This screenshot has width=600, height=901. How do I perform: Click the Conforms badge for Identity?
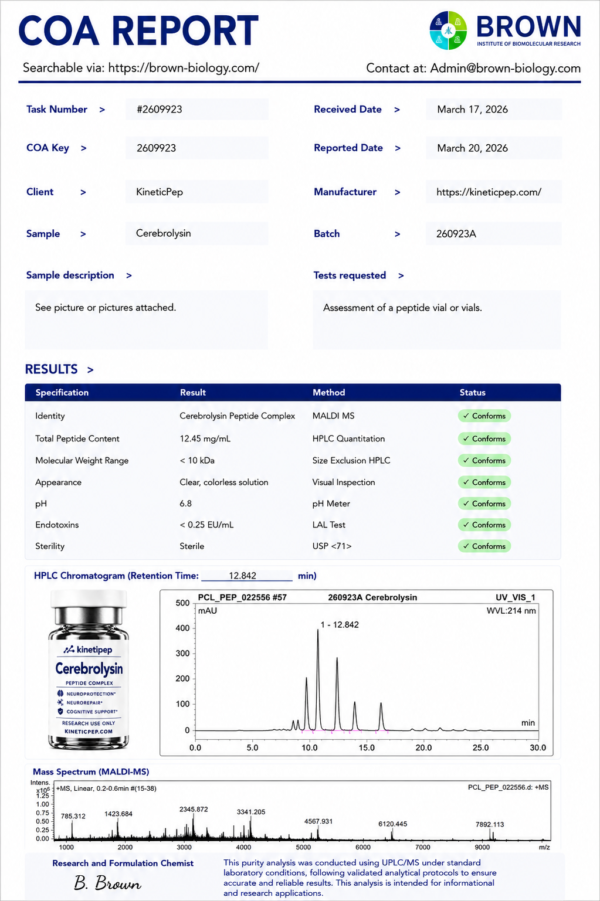coord(484,415)
